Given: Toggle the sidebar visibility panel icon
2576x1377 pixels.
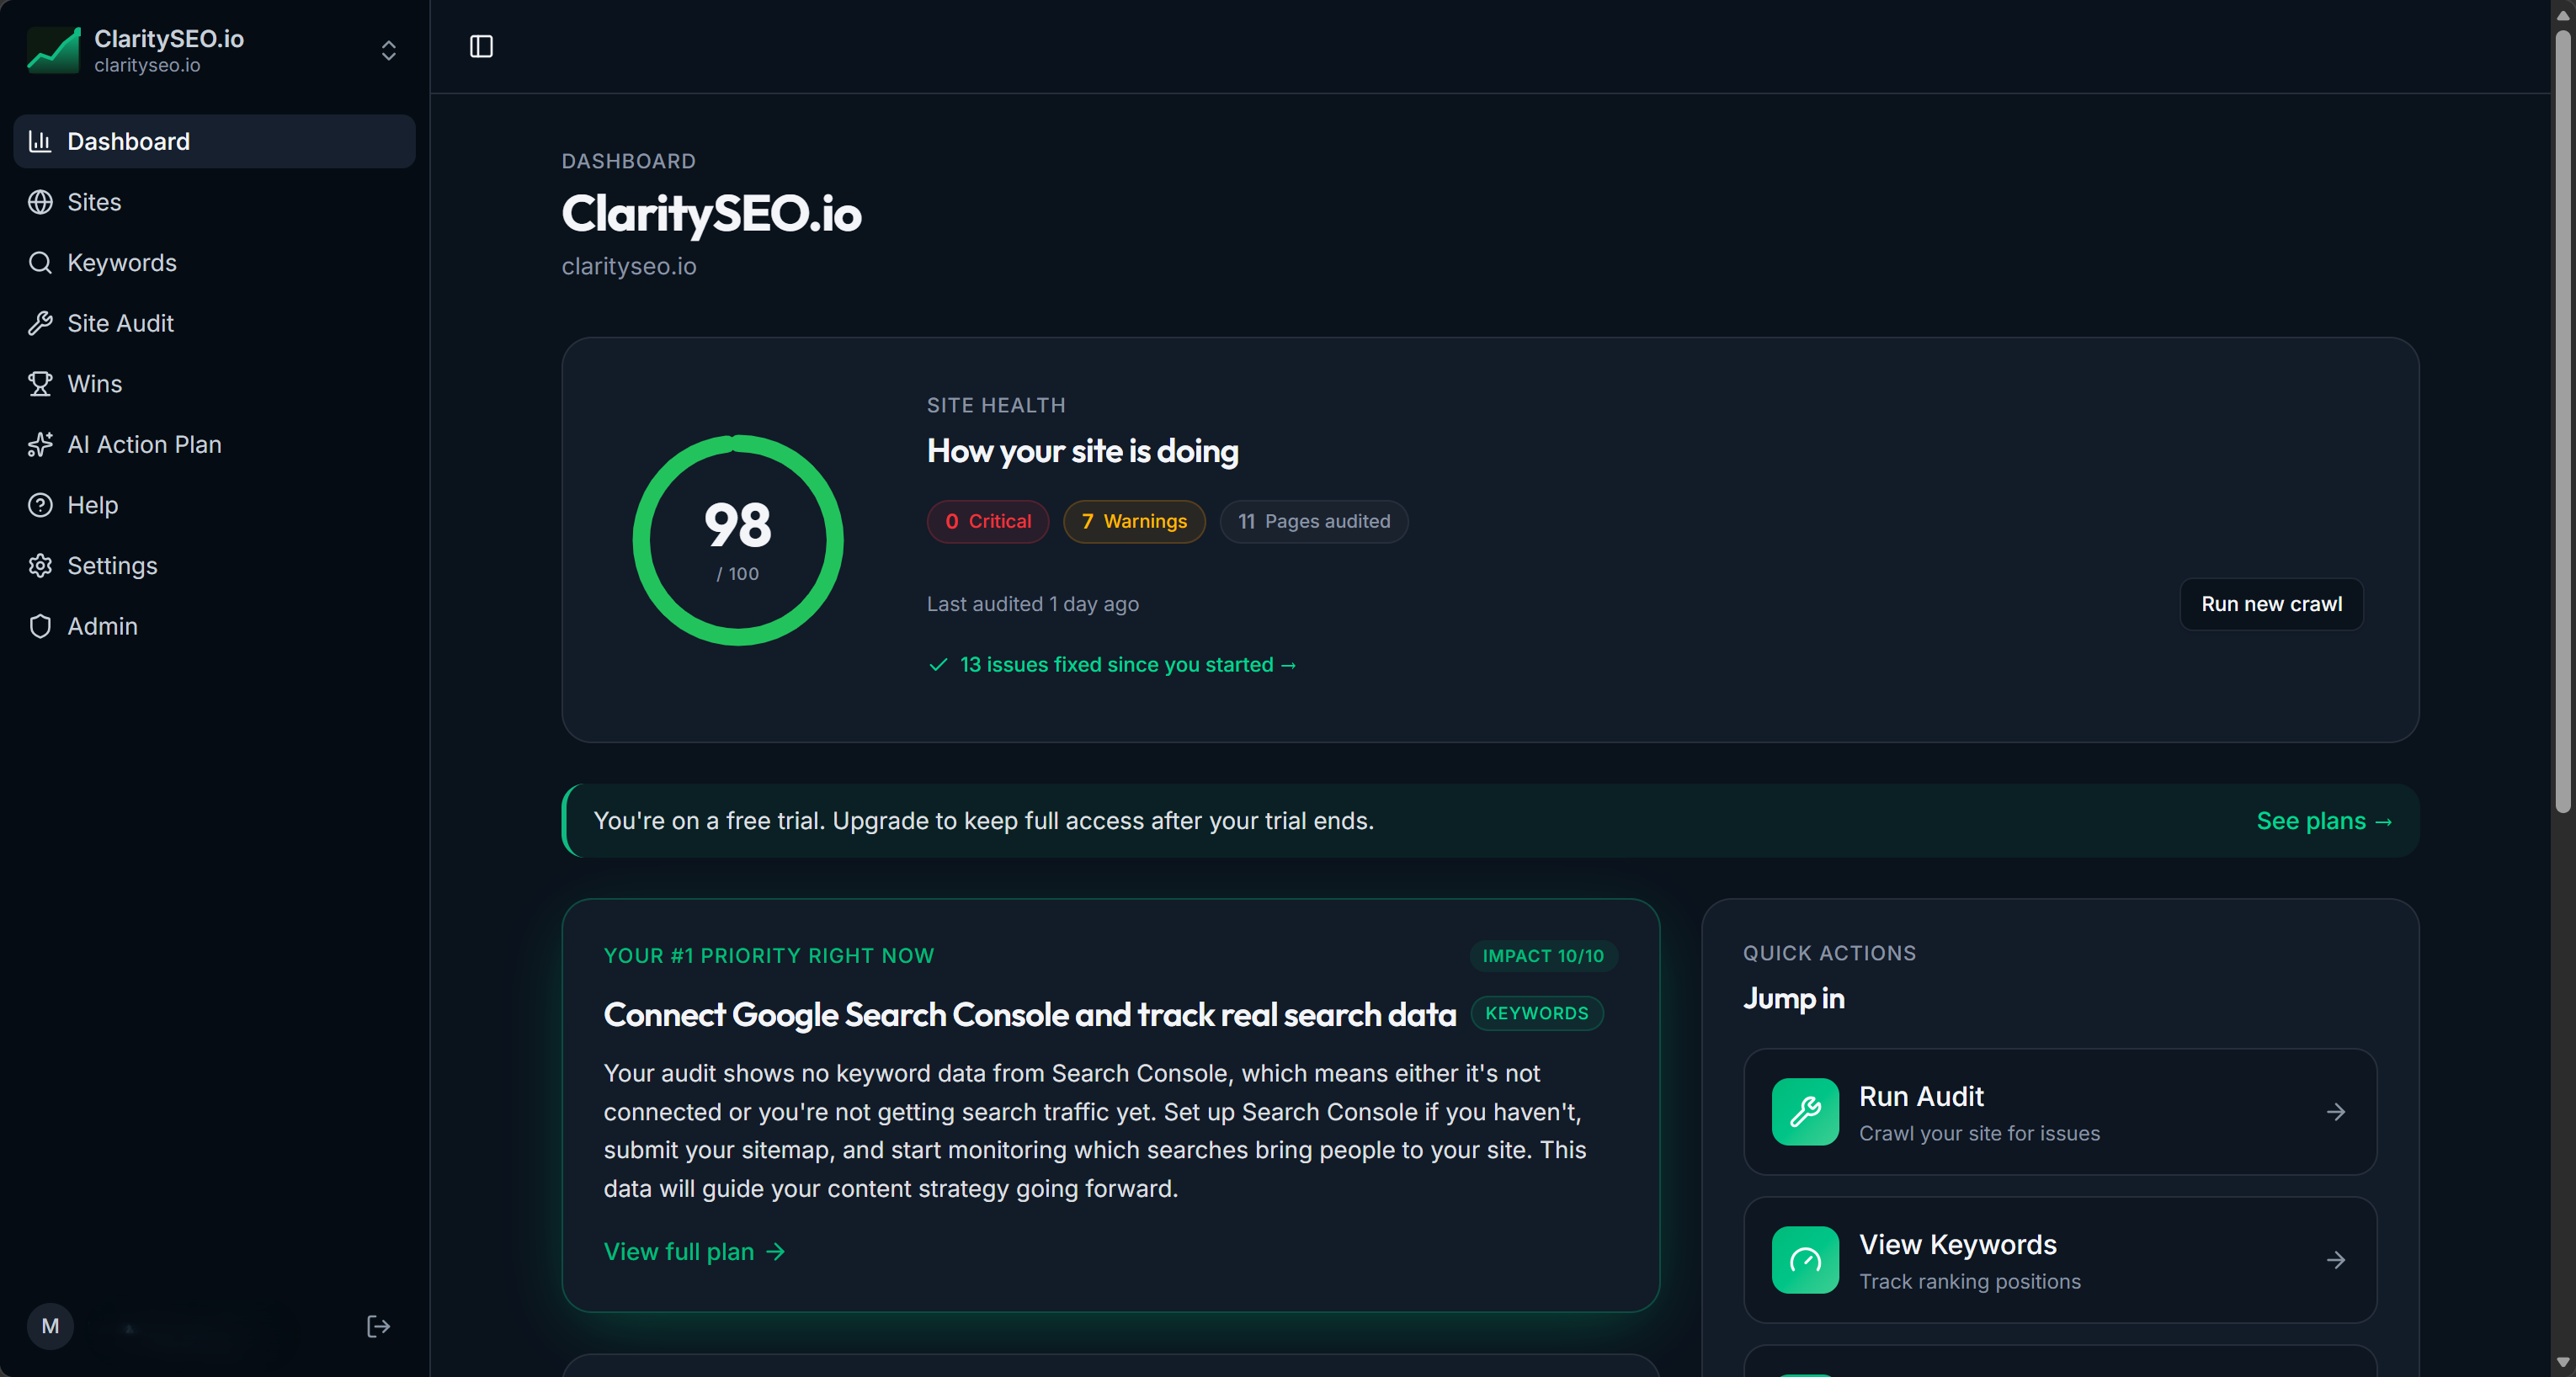Looking at the screenshot, I should point(481,46).
